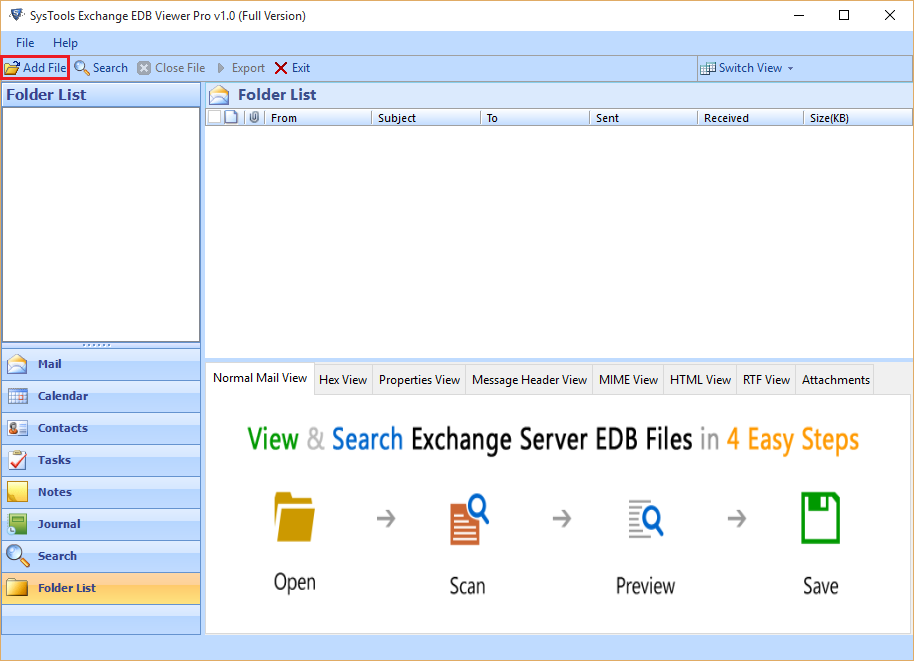Select the Notes navigation item
The height and width of the screenshot is (661, 914).
[101, 493]
